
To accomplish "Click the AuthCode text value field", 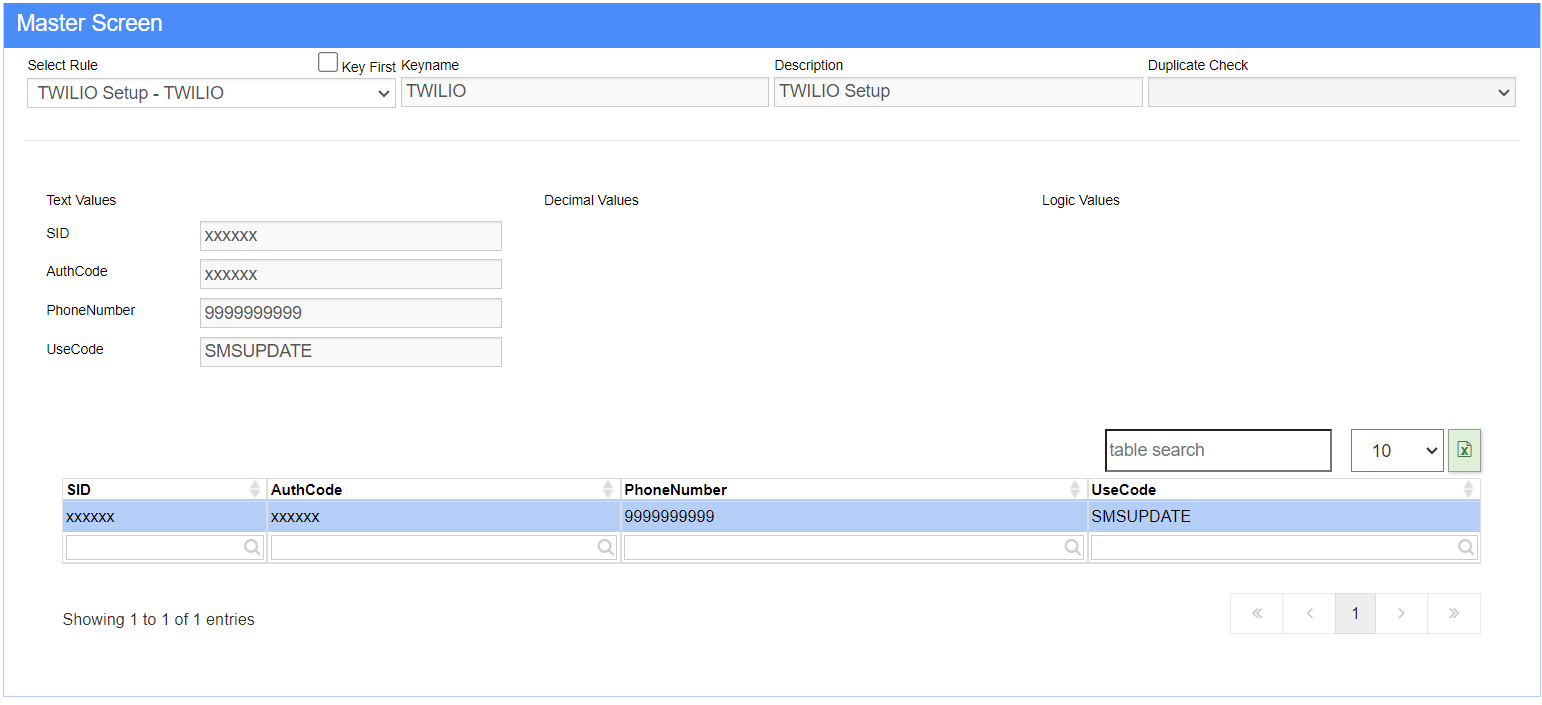I will tap(351, 274).
